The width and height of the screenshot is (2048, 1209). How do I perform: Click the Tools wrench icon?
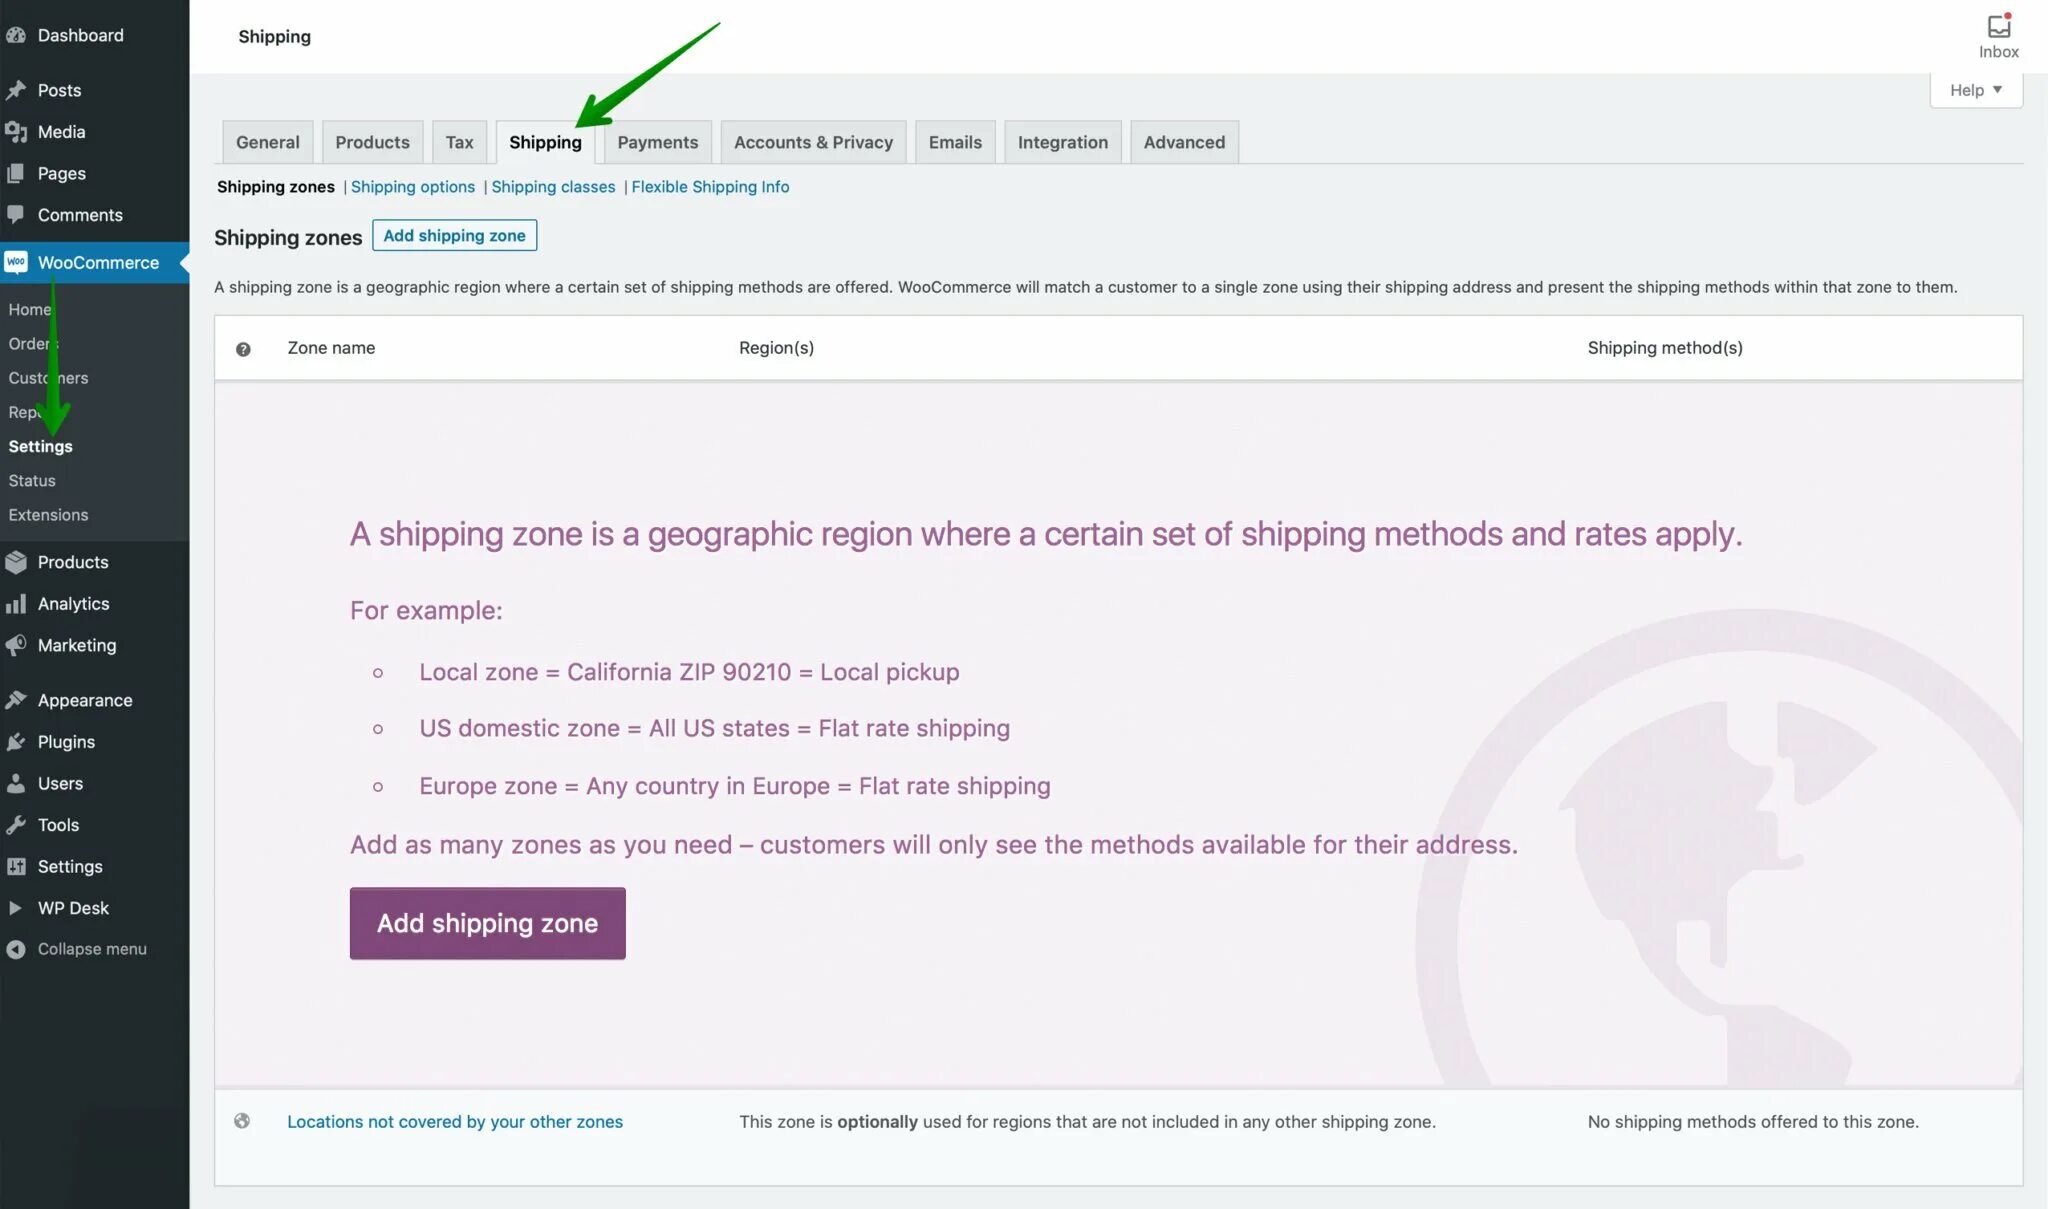(15, 825)
